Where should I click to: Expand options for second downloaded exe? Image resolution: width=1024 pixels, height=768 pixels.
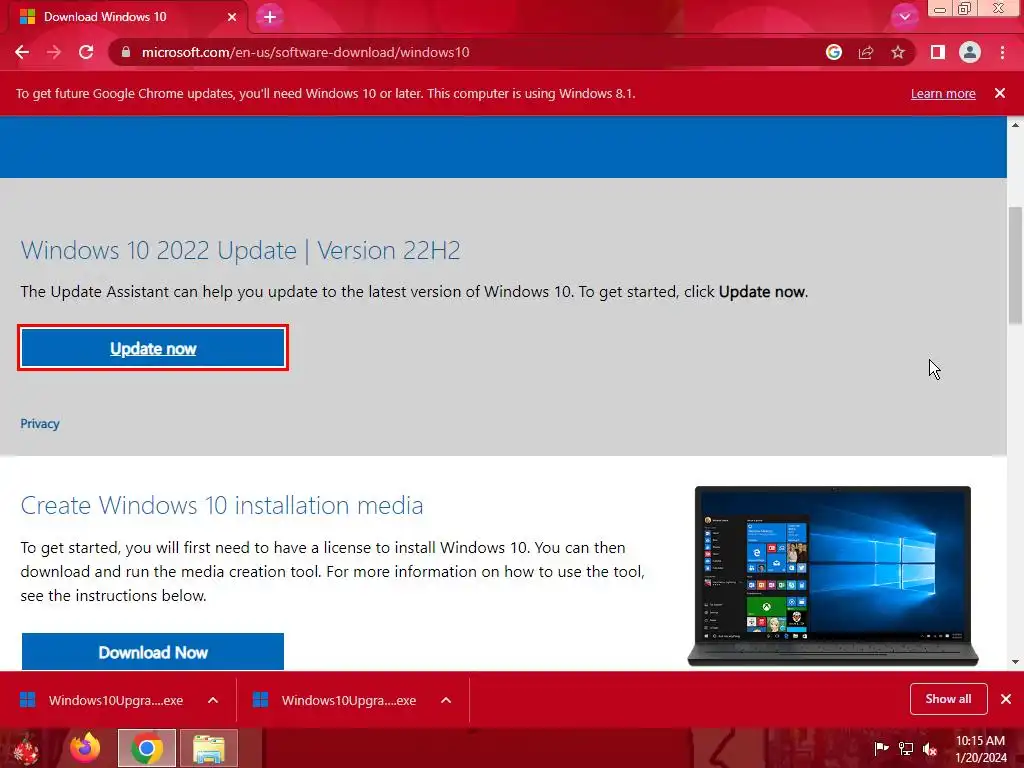446,700
